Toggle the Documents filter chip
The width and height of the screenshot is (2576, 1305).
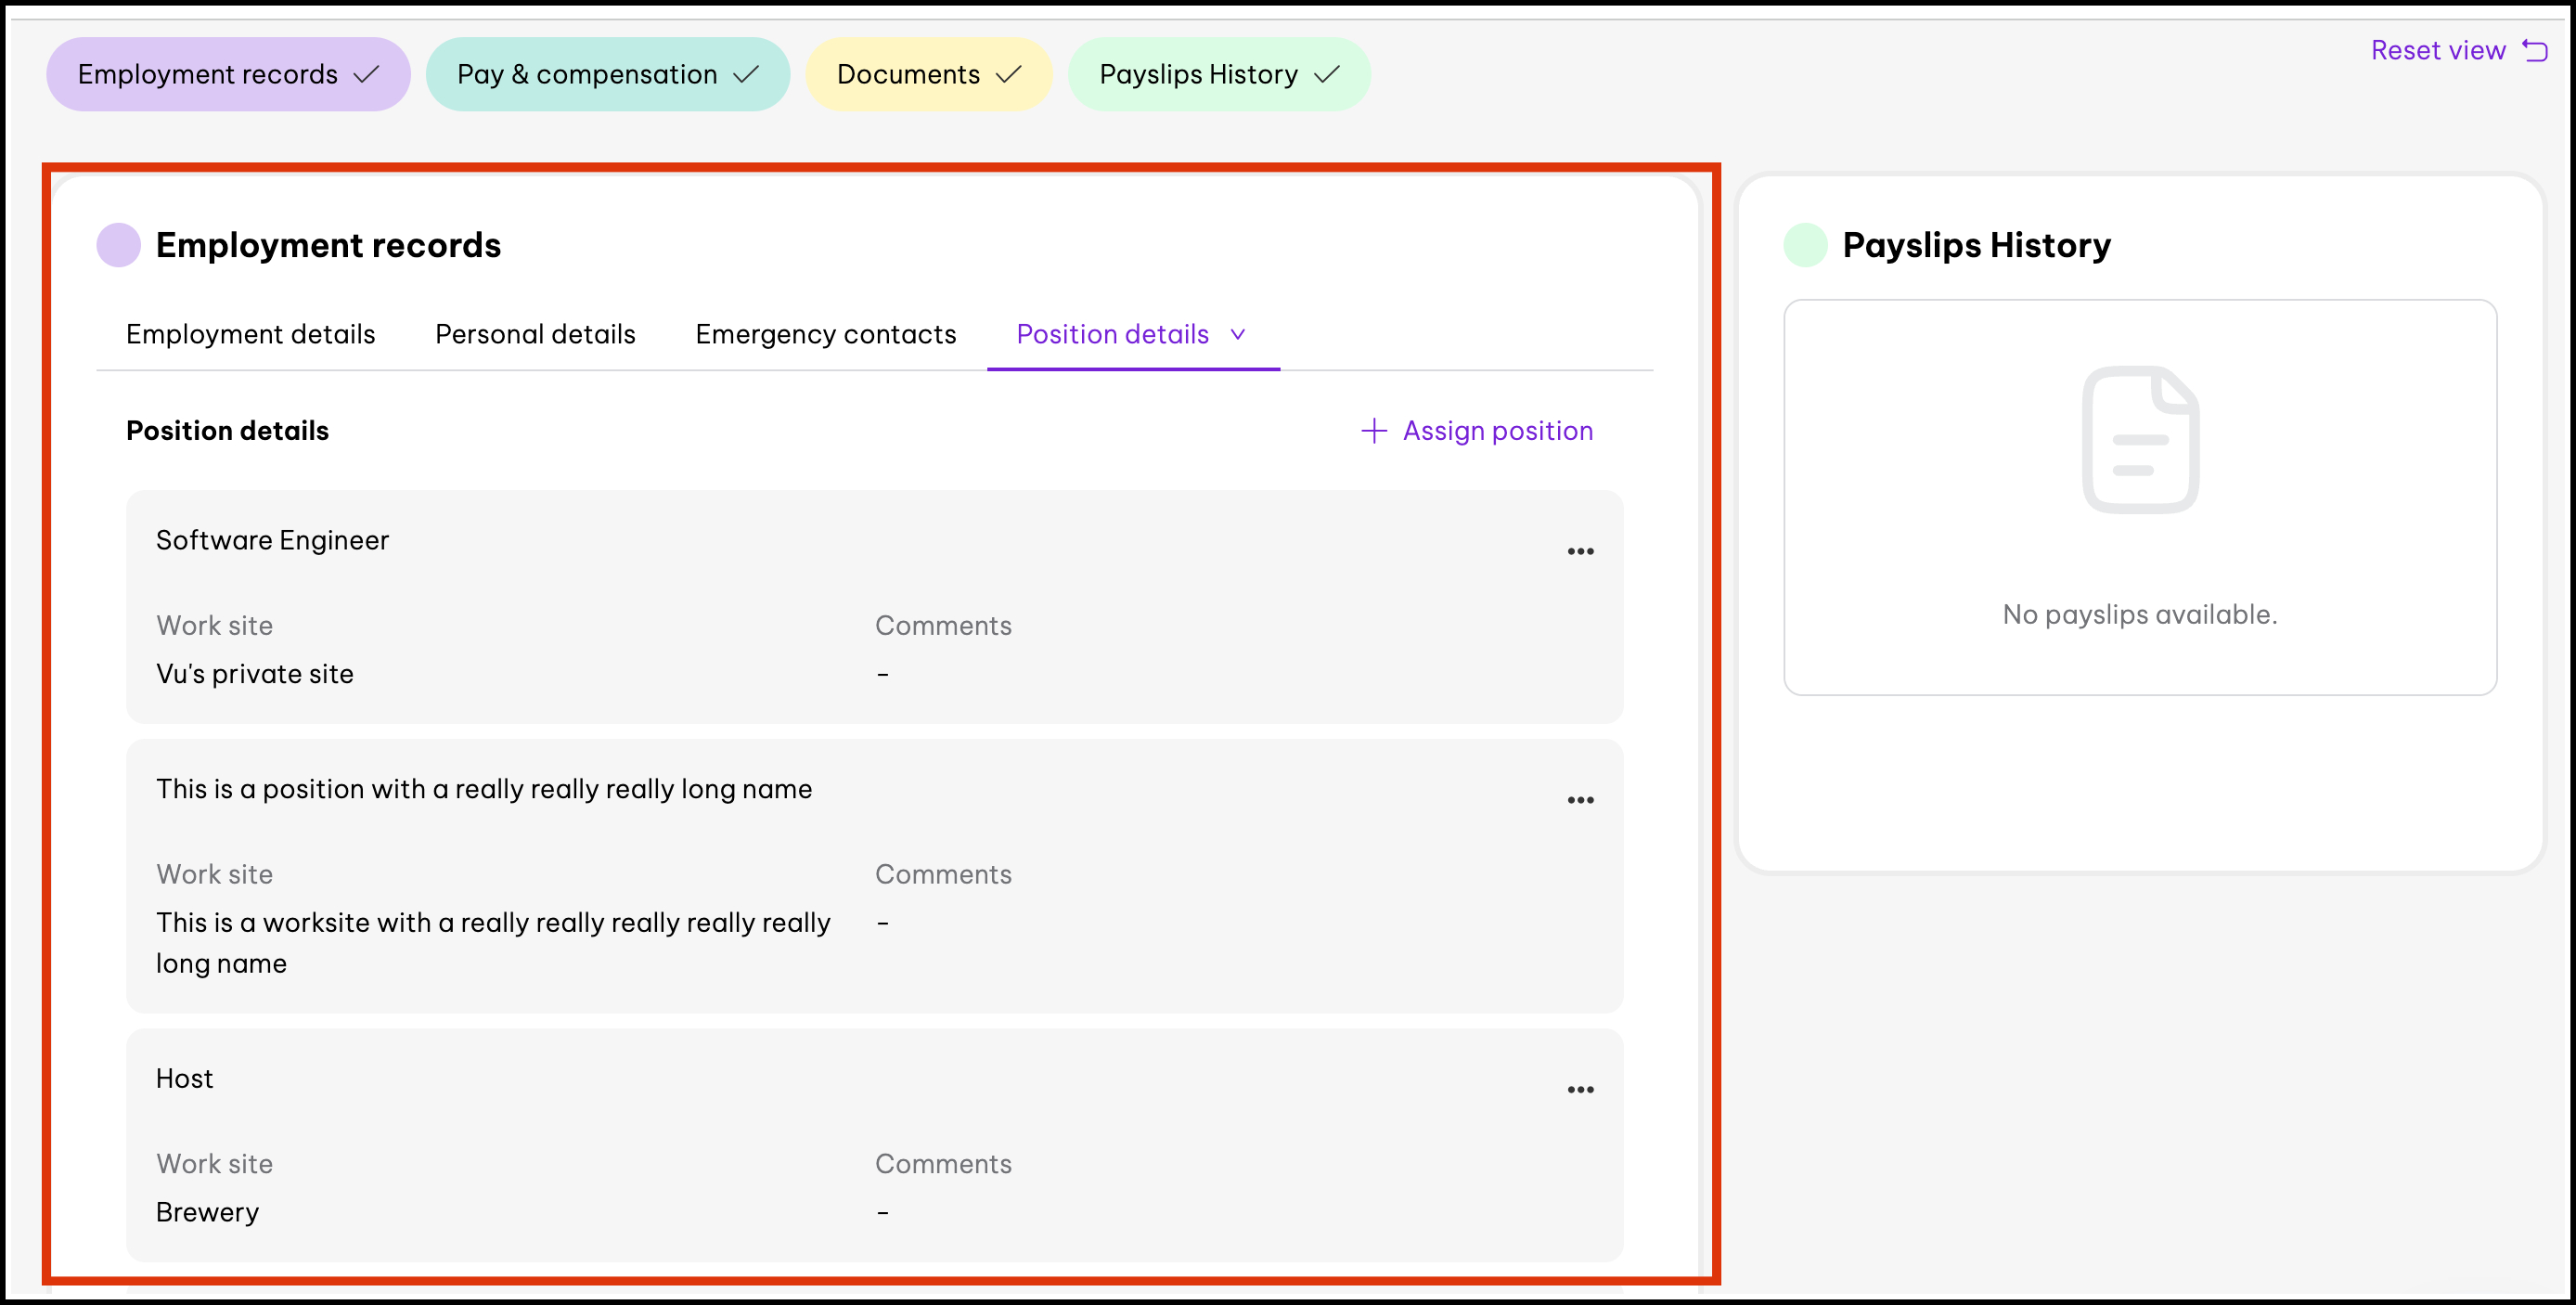pos(928,74)
